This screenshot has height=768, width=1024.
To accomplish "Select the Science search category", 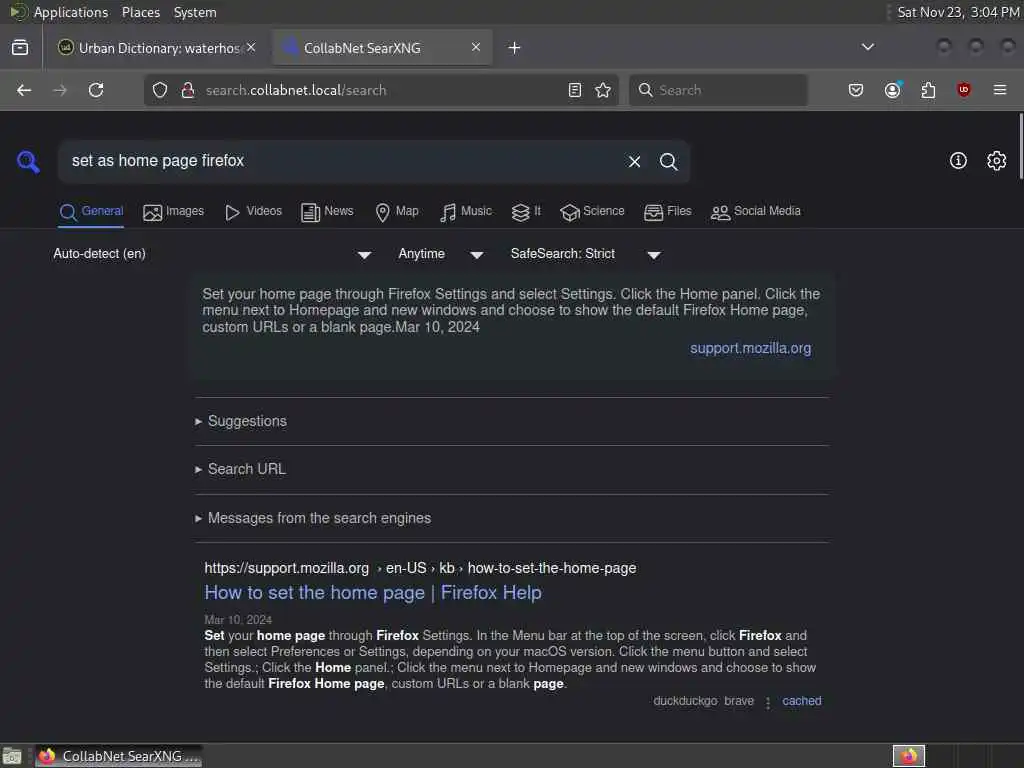I will [x=592, y=212].
